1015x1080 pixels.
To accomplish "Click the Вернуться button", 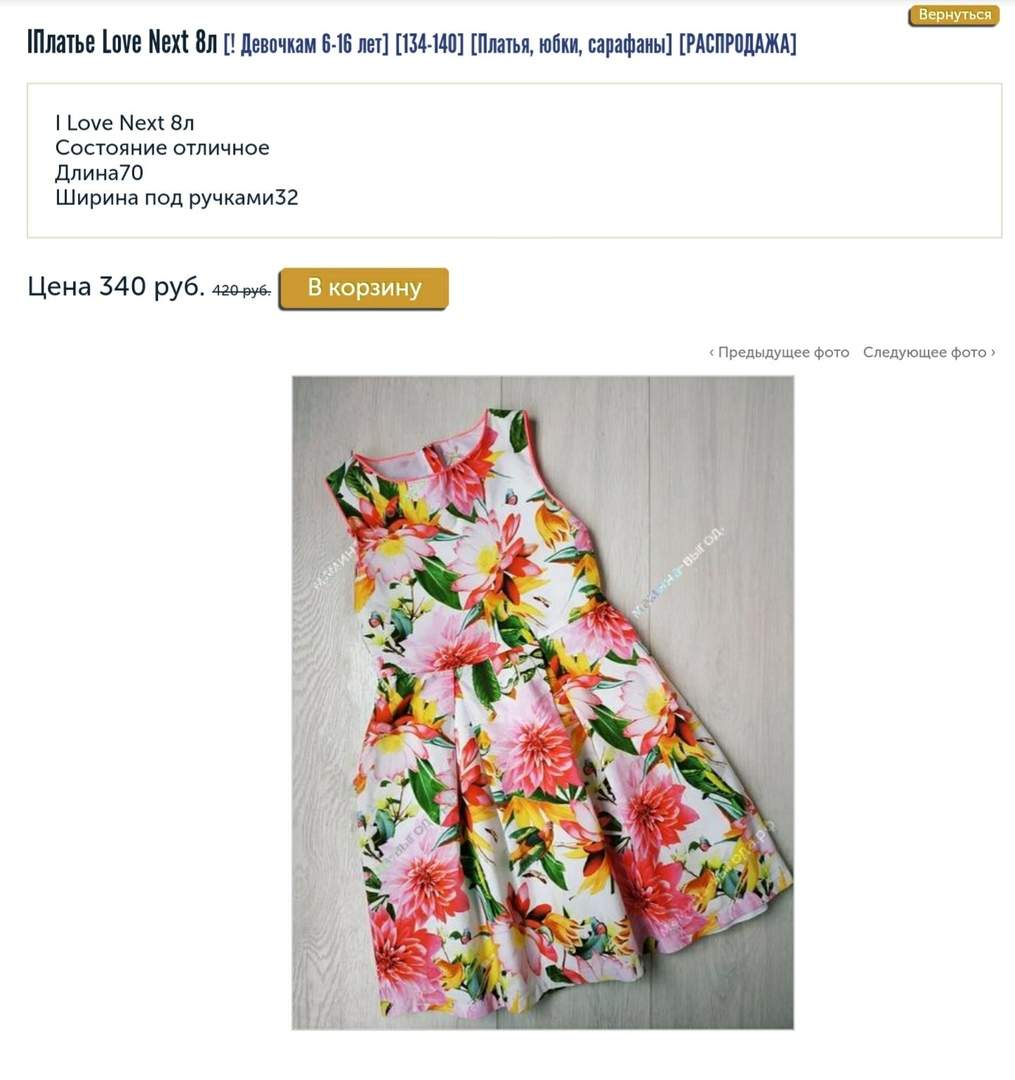I will (x=954, y=15).
